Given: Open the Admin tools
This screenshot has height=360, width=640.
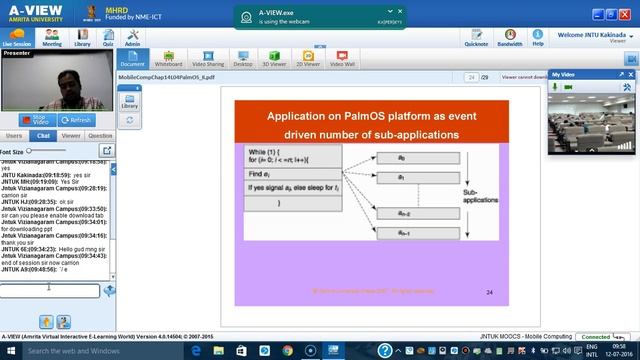Looking at the screenshot, I should click(x=132, y=38).
